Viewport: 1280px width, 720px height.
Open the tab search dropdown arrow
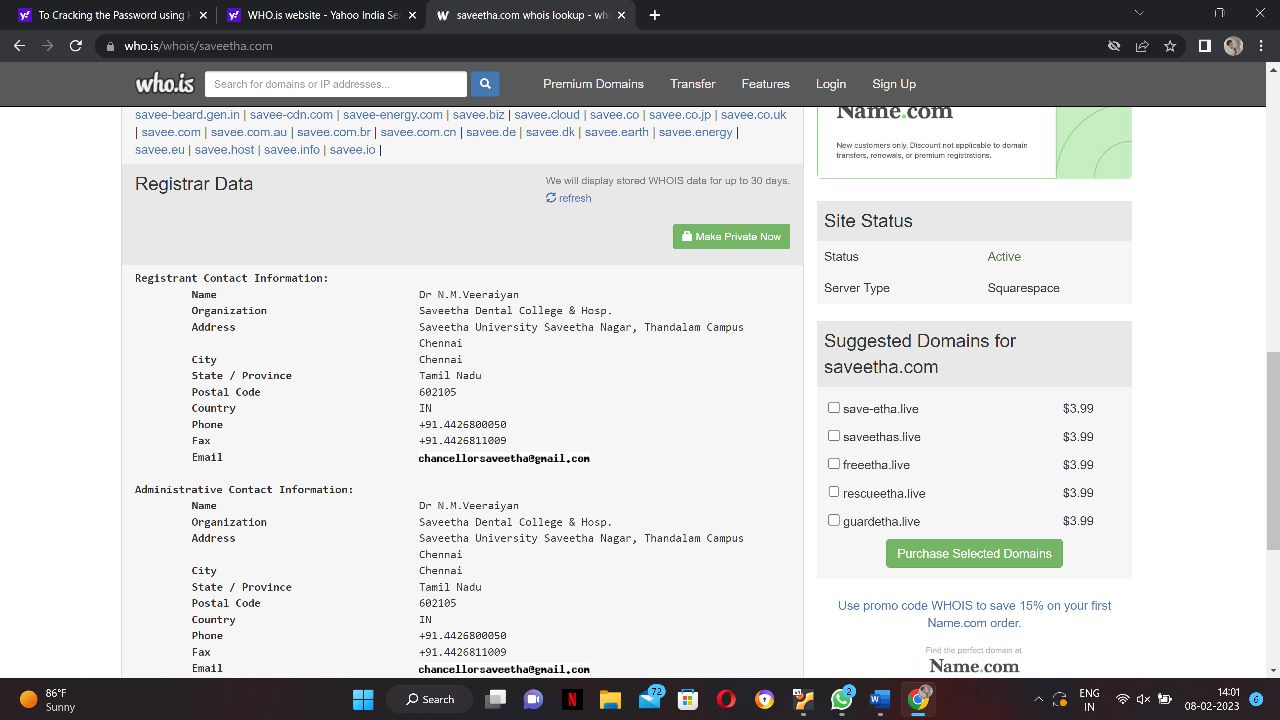[x=1138, y=14]
